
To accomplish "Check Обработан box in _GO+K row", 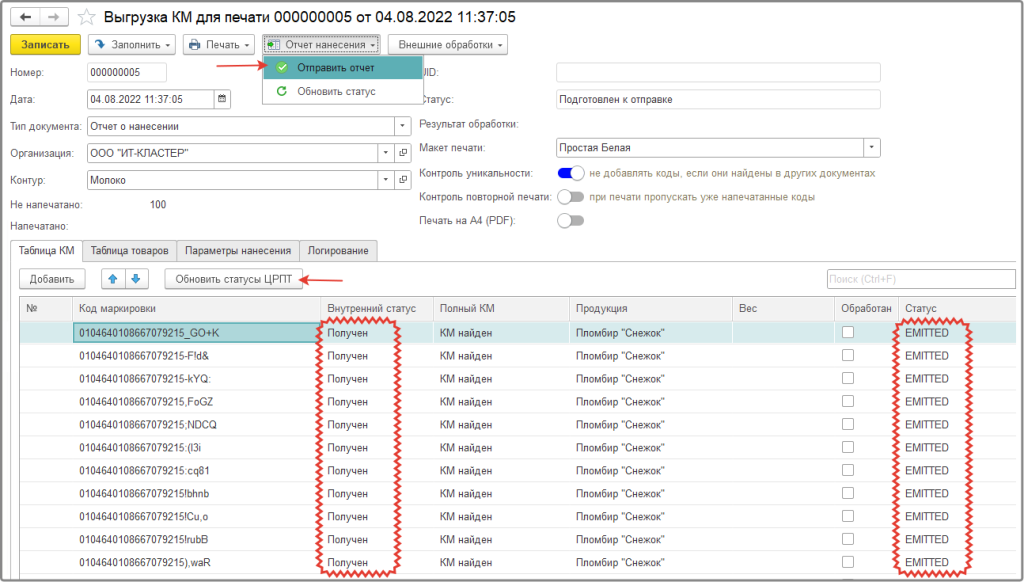I will coord(848,332).
